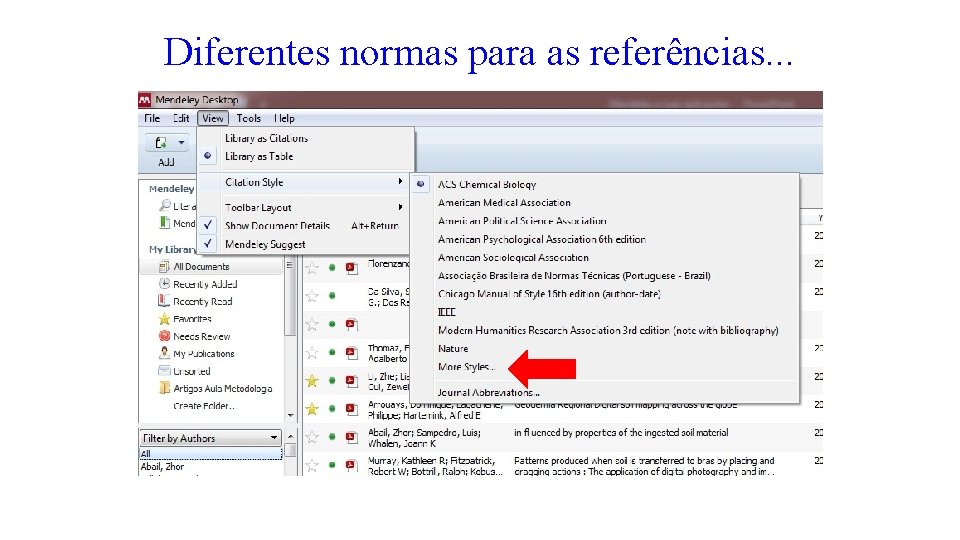Open the All Documents folder icon
Image resolution: width=960 pixels, height=540 pixels.
pos(163,266)
